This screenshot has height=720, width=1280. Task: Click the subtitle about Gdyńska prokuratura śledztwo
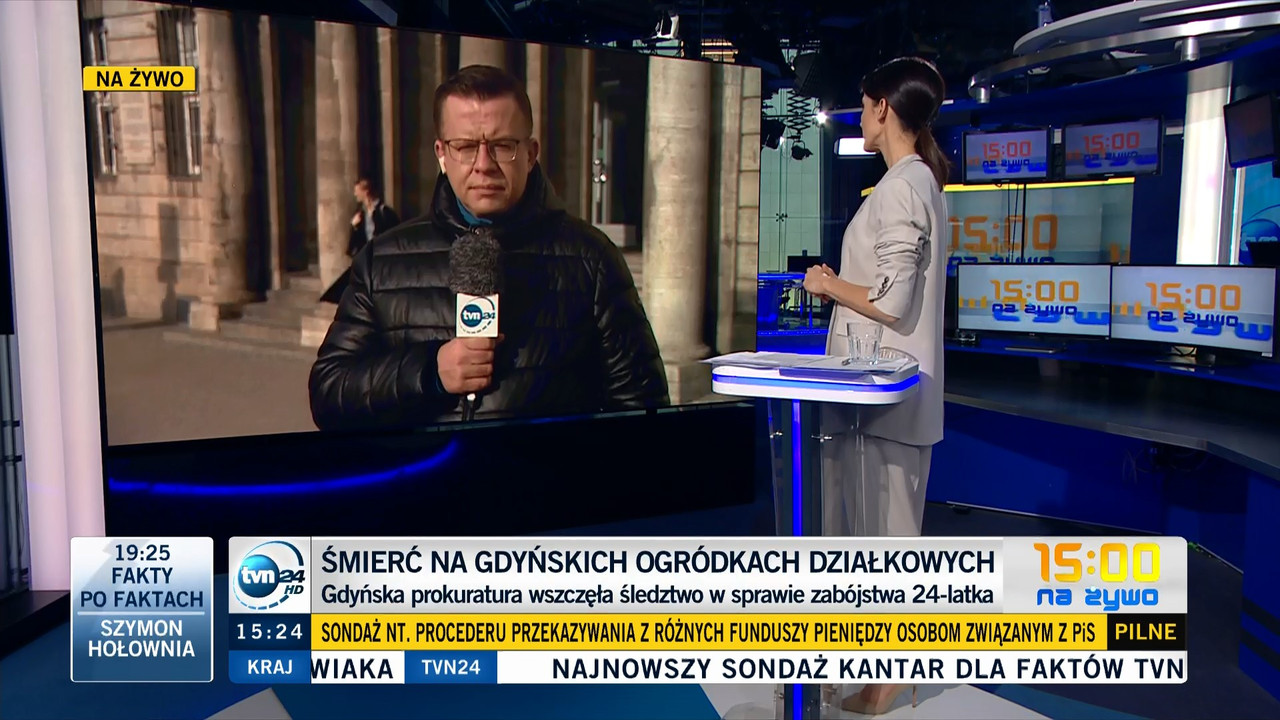click(657, 595)
